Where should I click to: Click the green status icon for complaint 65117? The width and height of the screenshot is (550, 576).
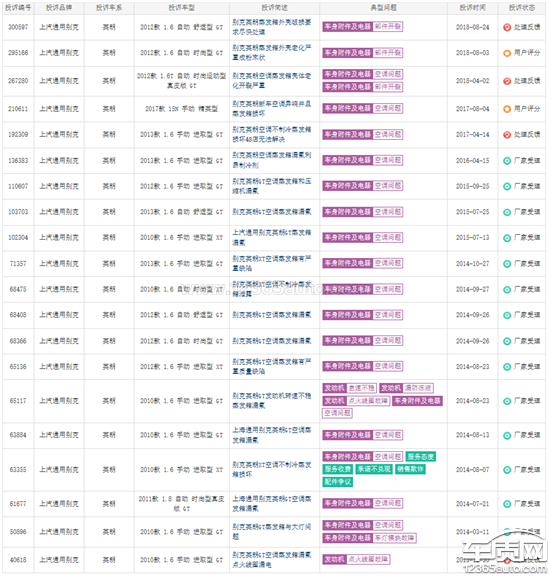507,401
